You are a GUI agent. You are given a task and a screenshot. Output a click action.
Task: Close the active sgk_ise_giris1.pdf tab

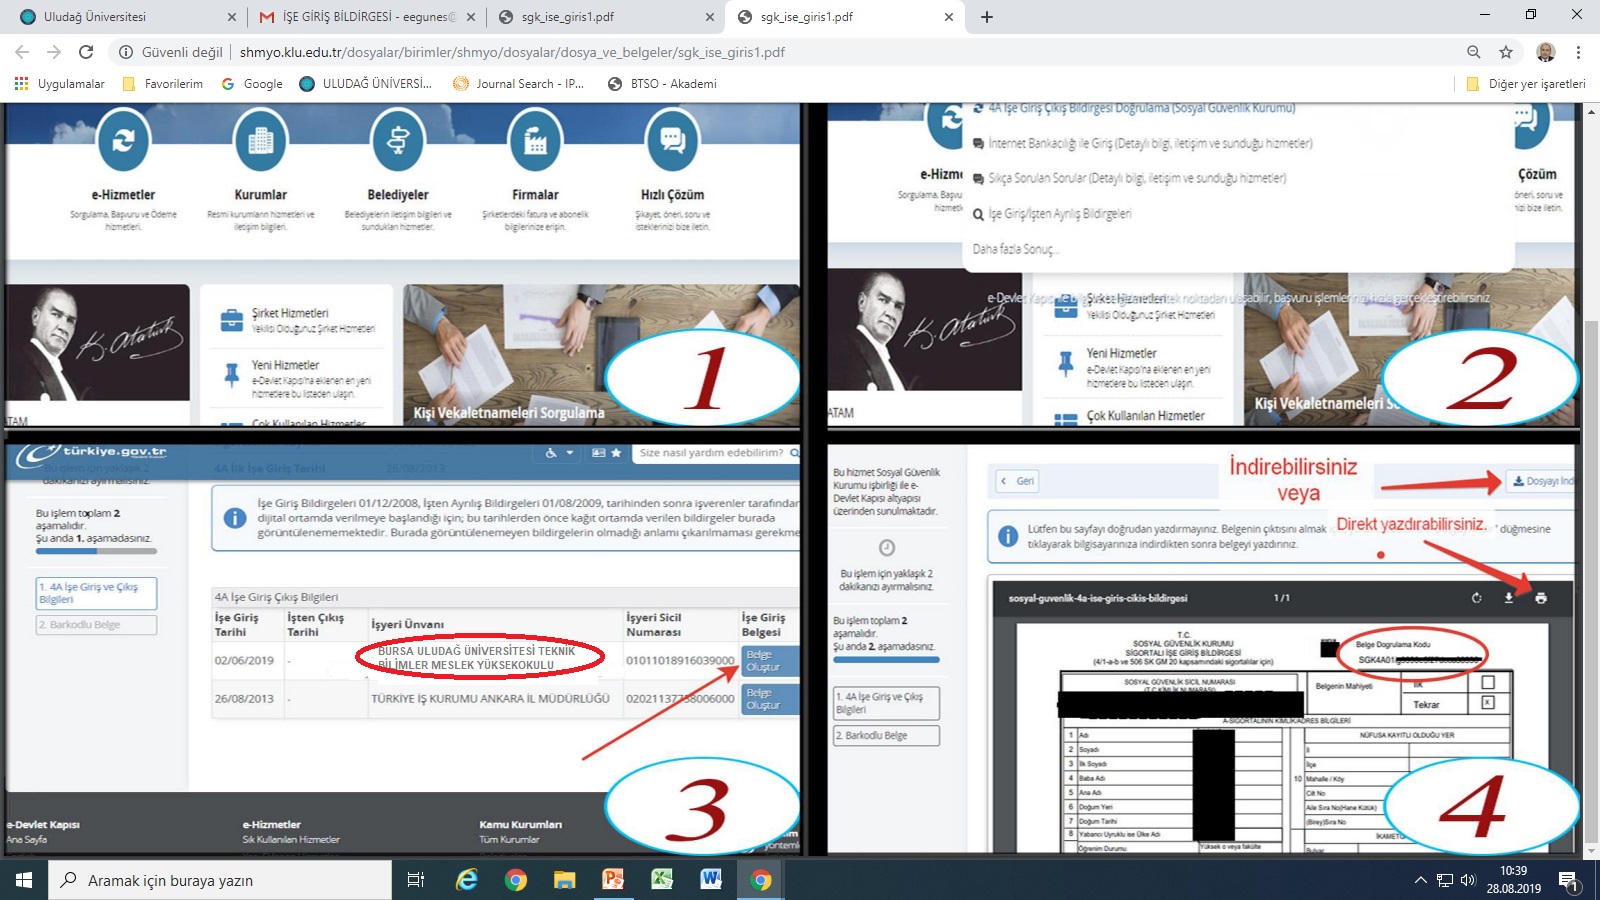[949, 17]
